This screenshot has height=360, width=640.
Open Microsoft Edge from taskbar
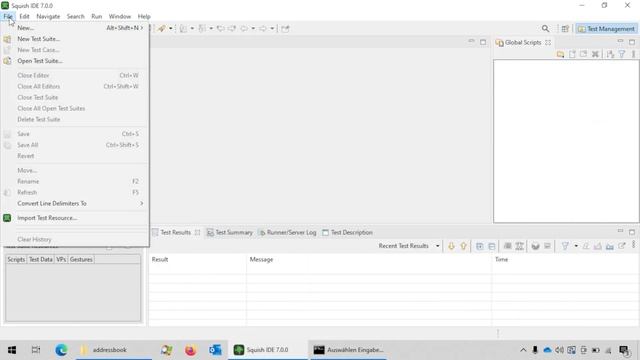tap(61, 350)
